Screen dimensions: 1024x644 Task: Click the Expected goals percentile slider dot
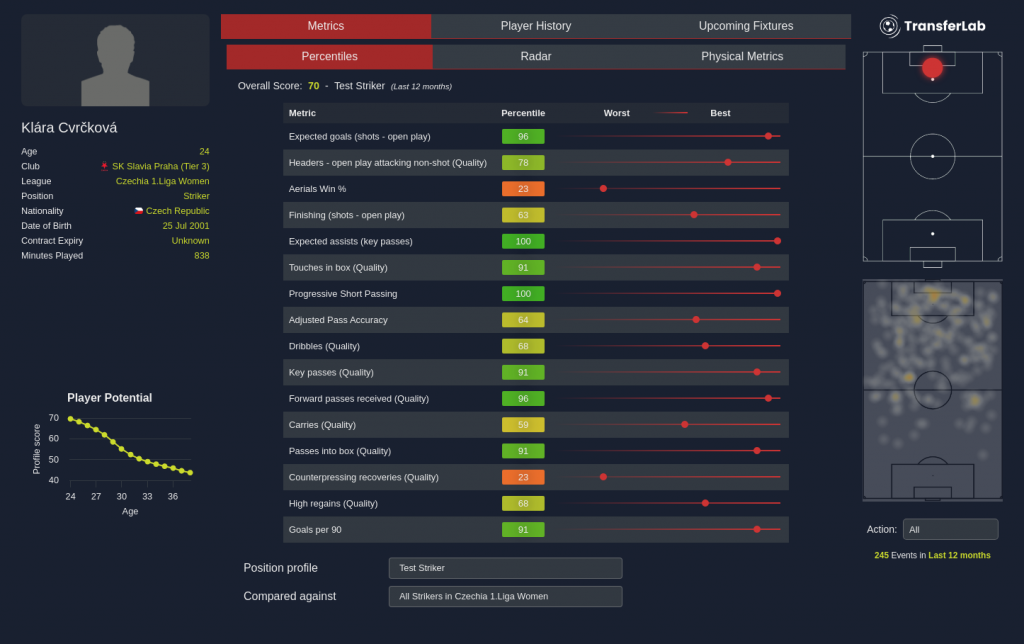point(768,136)
